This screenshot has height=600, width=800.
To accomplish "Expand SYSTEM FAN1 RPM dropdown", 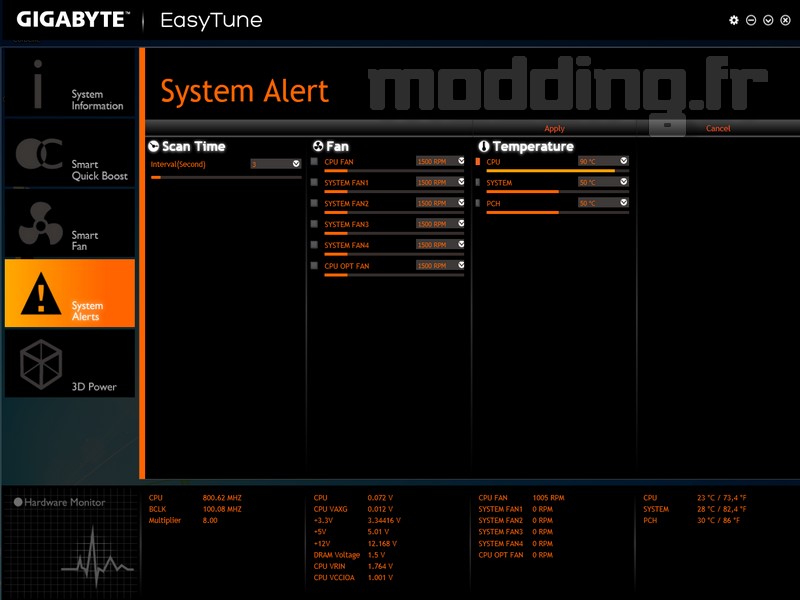I will pos(440,182).
